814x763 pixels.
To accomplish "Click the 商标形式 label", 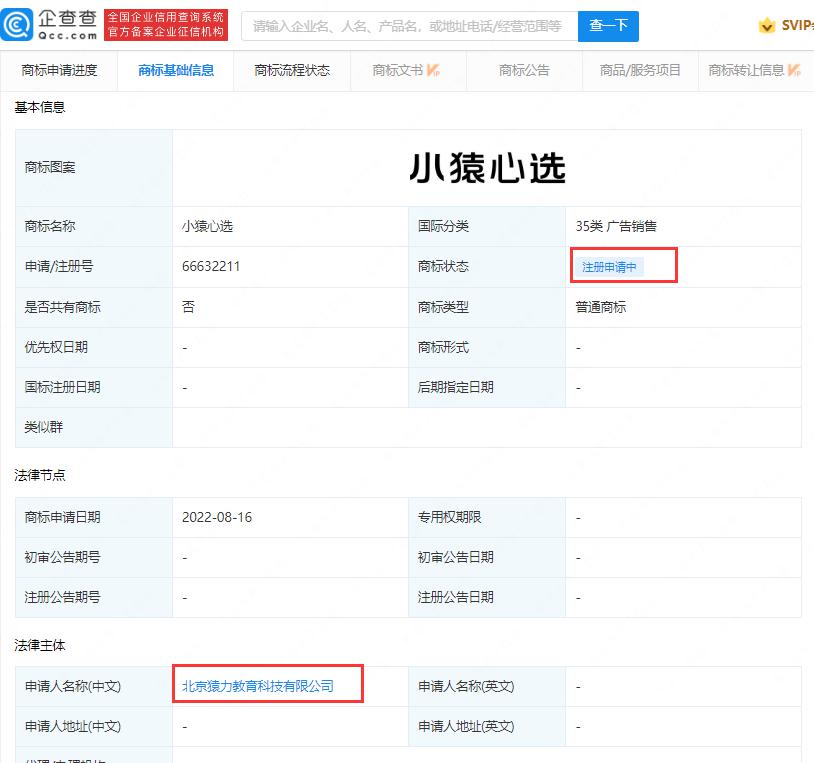I will pyautogui.click(x=443, y=347).
